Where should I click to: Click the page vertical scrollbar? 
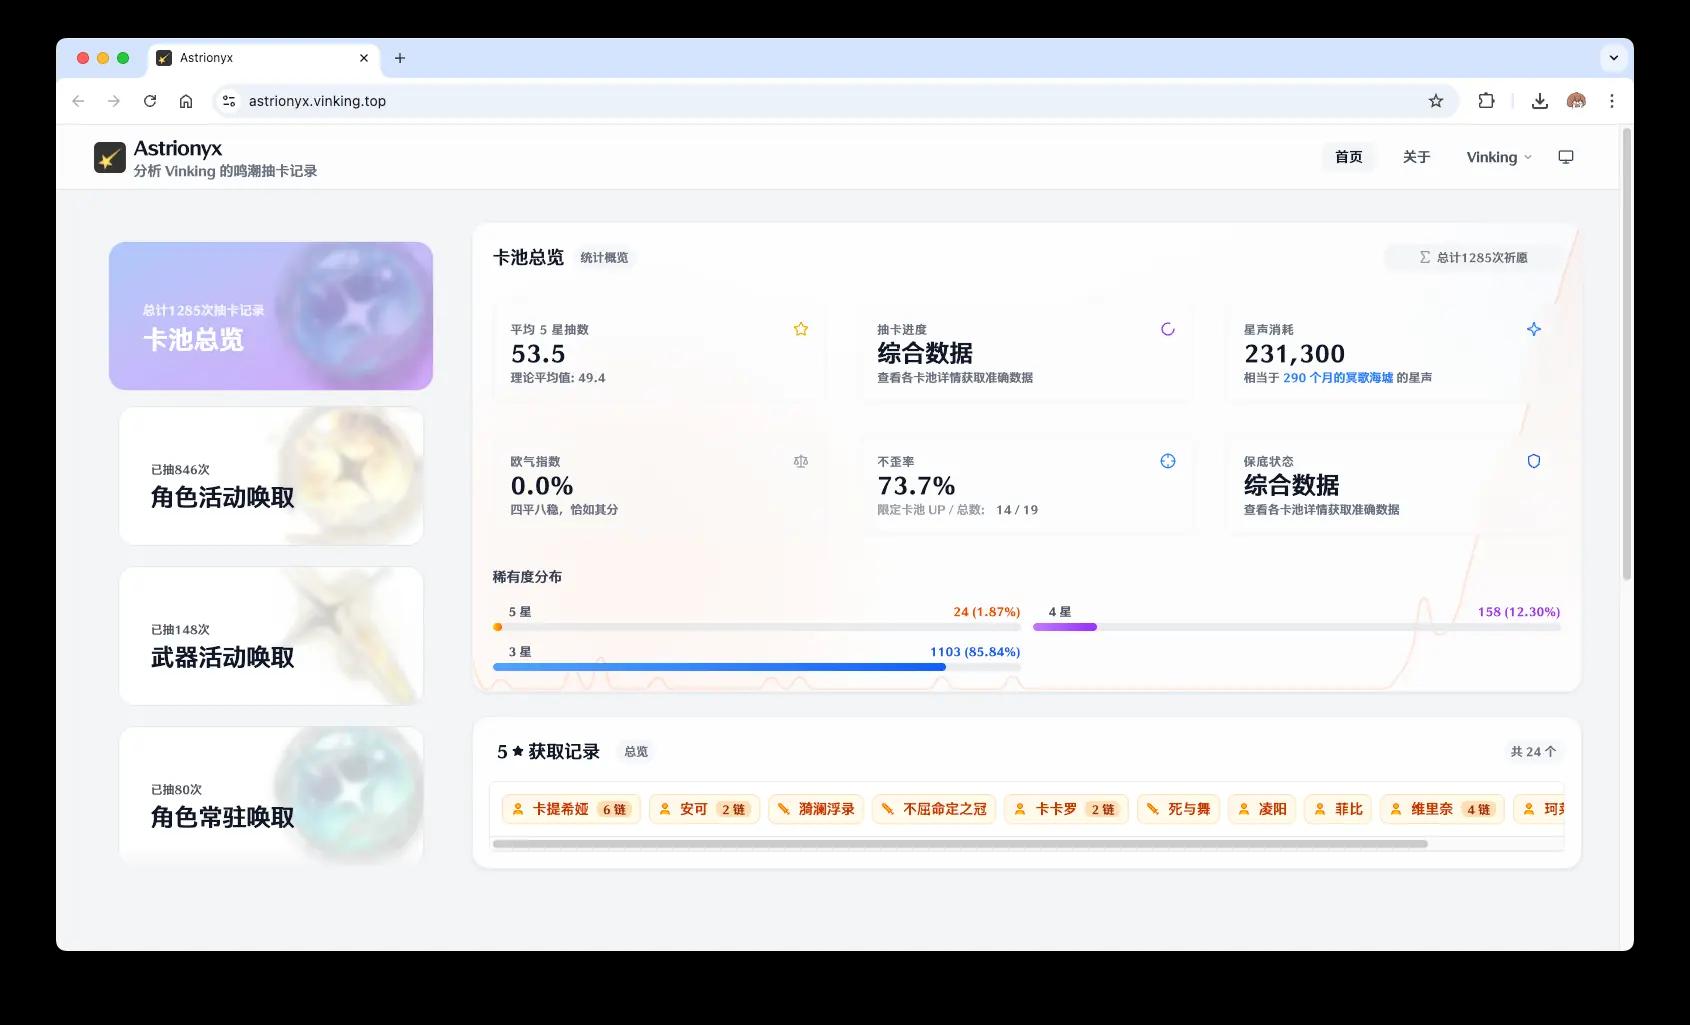tap(1627, 354)
